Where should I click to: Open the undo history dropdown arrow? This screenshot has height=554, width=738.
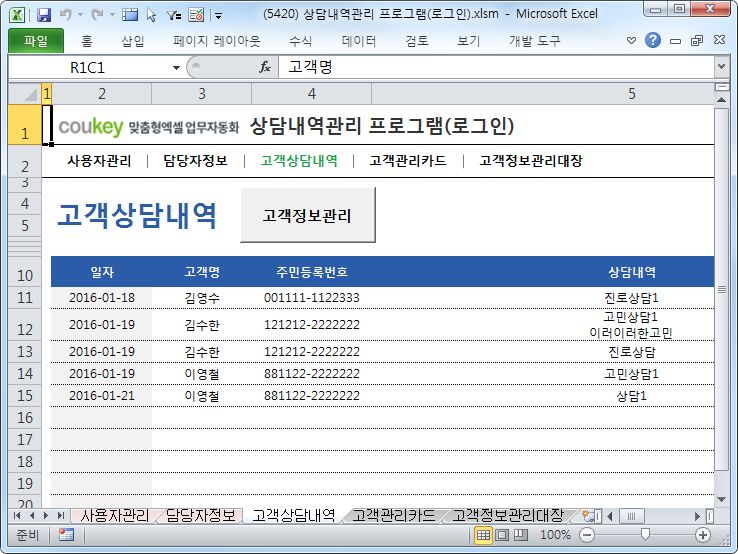click(x=80, y=15)
